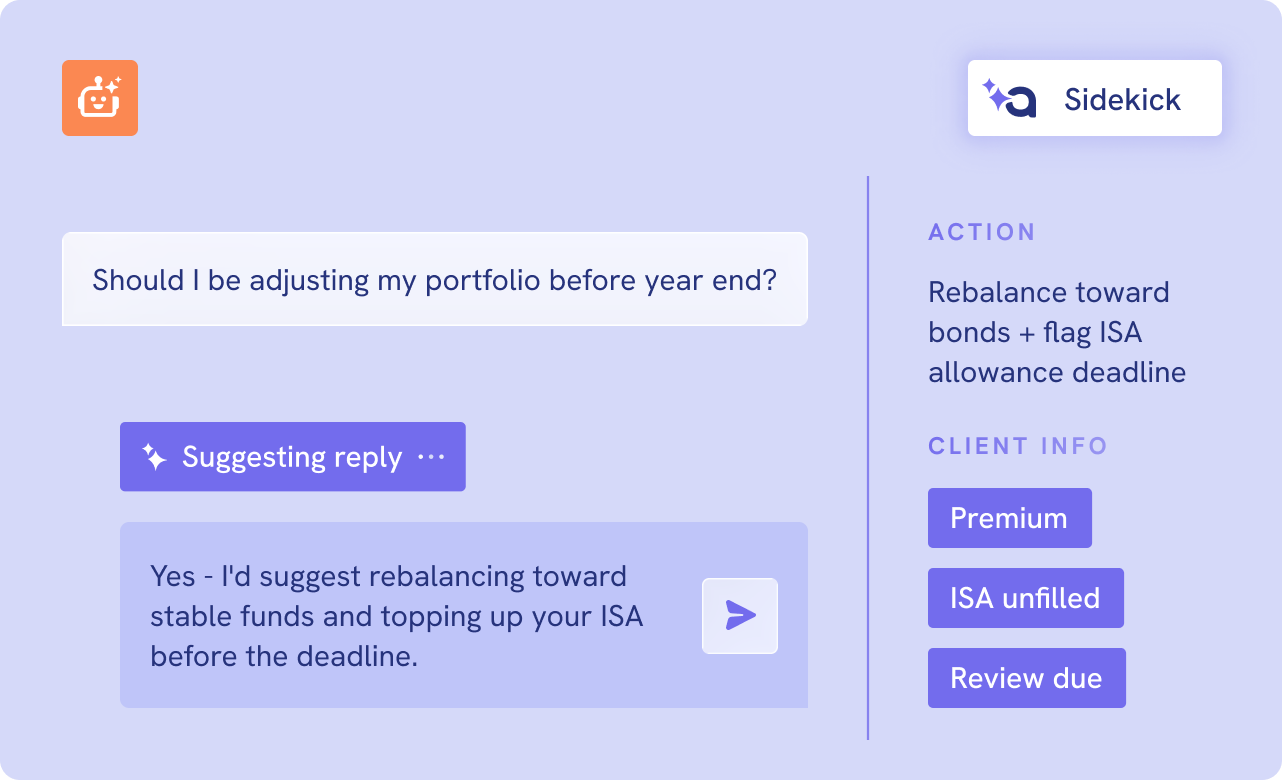Image resolution: width=1282 pixels, height=780 pixels.
Task: Click the Suggesting reply button
Action: coord(293,457)
